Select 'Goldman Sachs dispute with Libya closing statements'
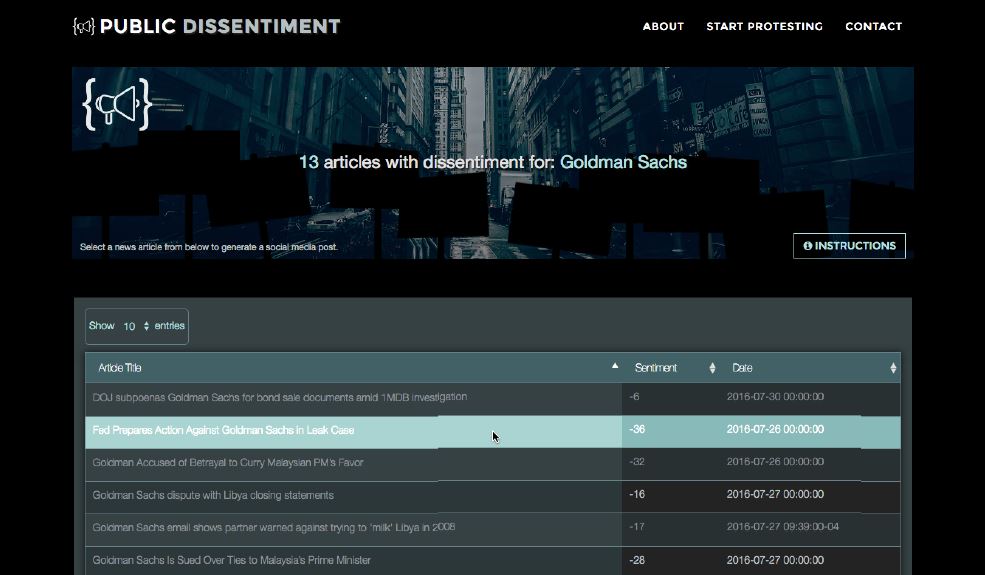Screen dimensions: 985x575 (213, 495)
